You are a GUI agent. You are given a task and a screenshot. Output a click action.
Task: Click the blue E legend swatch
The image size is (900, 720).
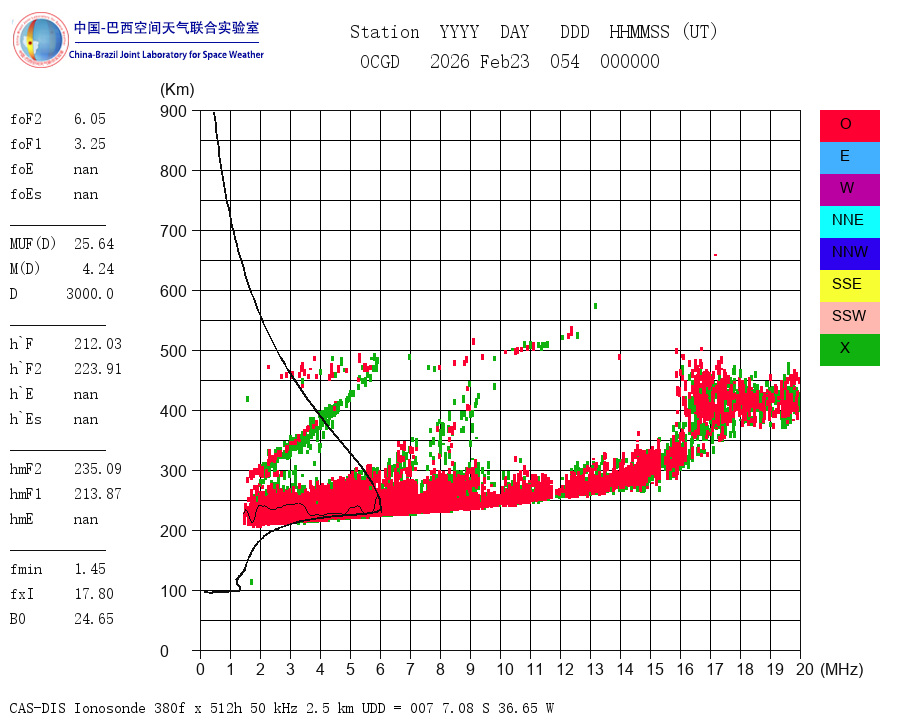849,158
